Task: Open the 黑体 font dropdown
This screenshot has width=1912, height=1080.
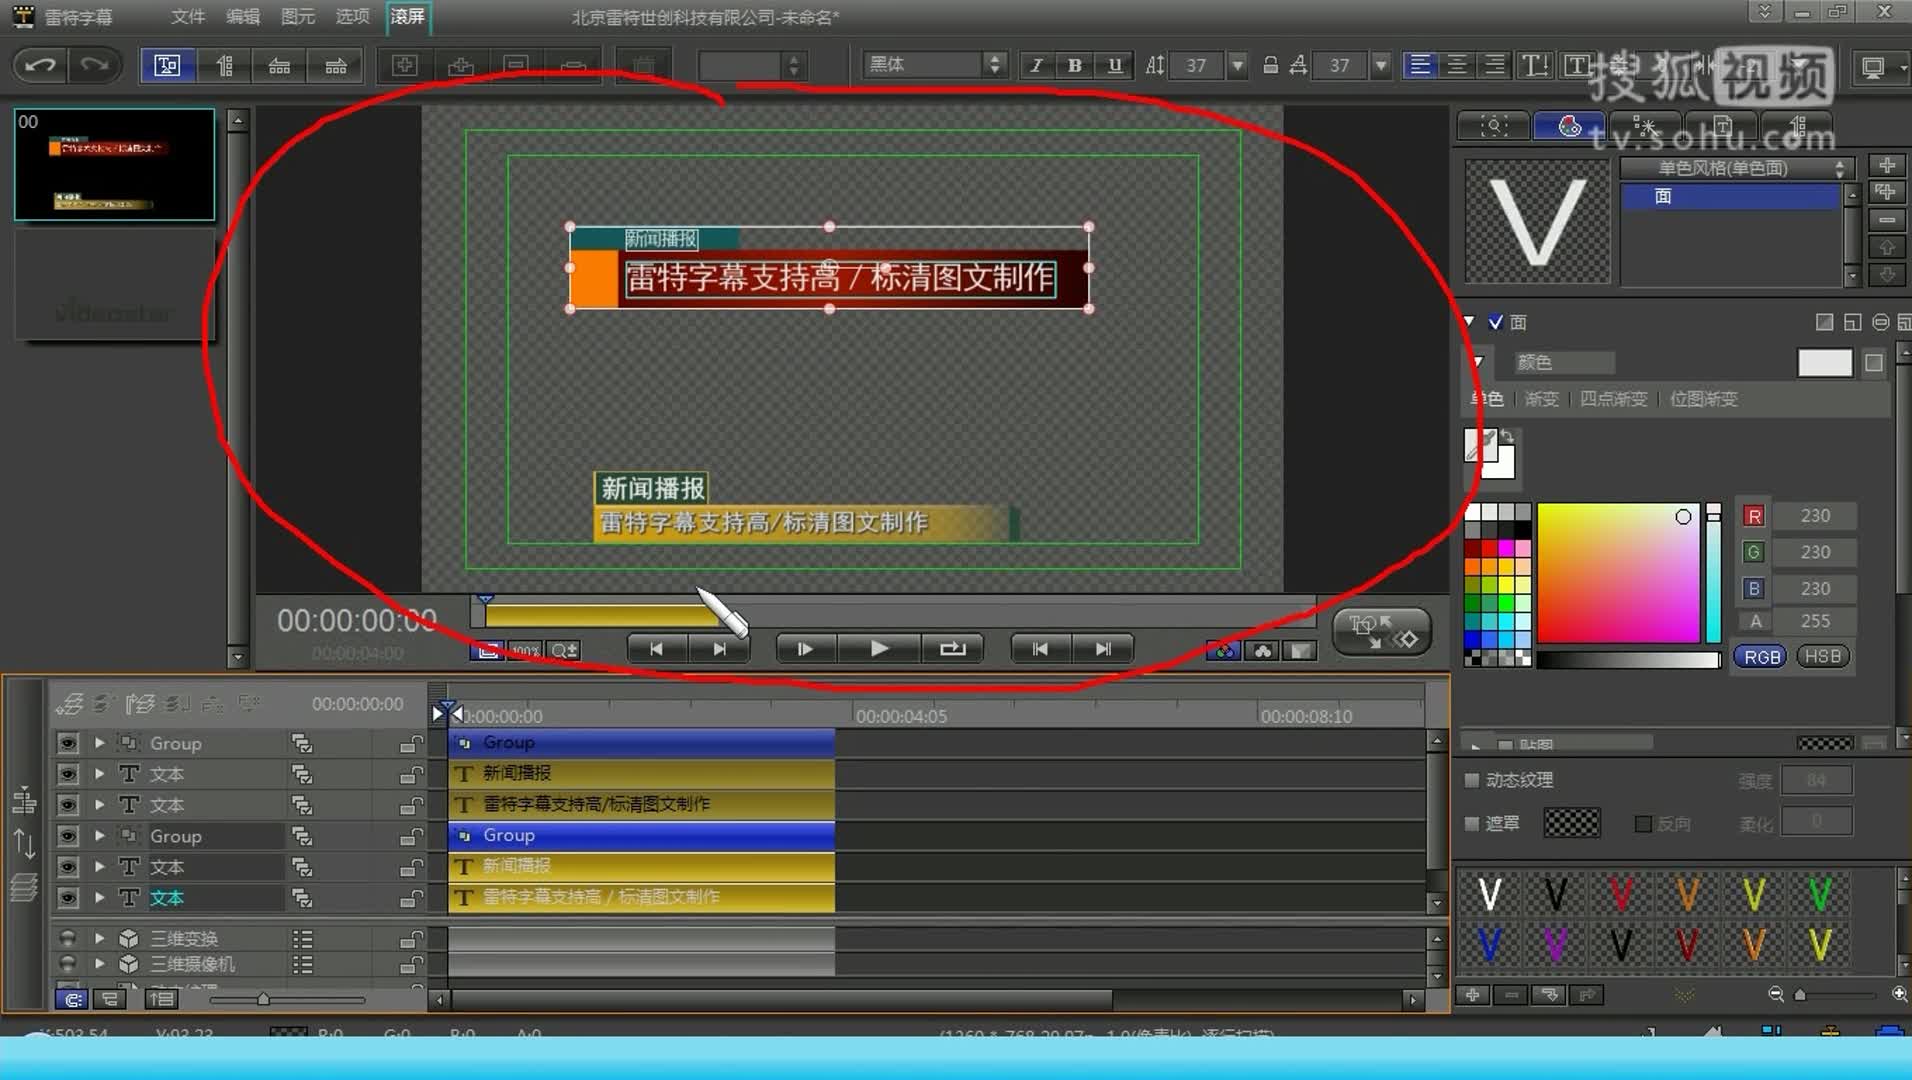Action: click(934, 65)
